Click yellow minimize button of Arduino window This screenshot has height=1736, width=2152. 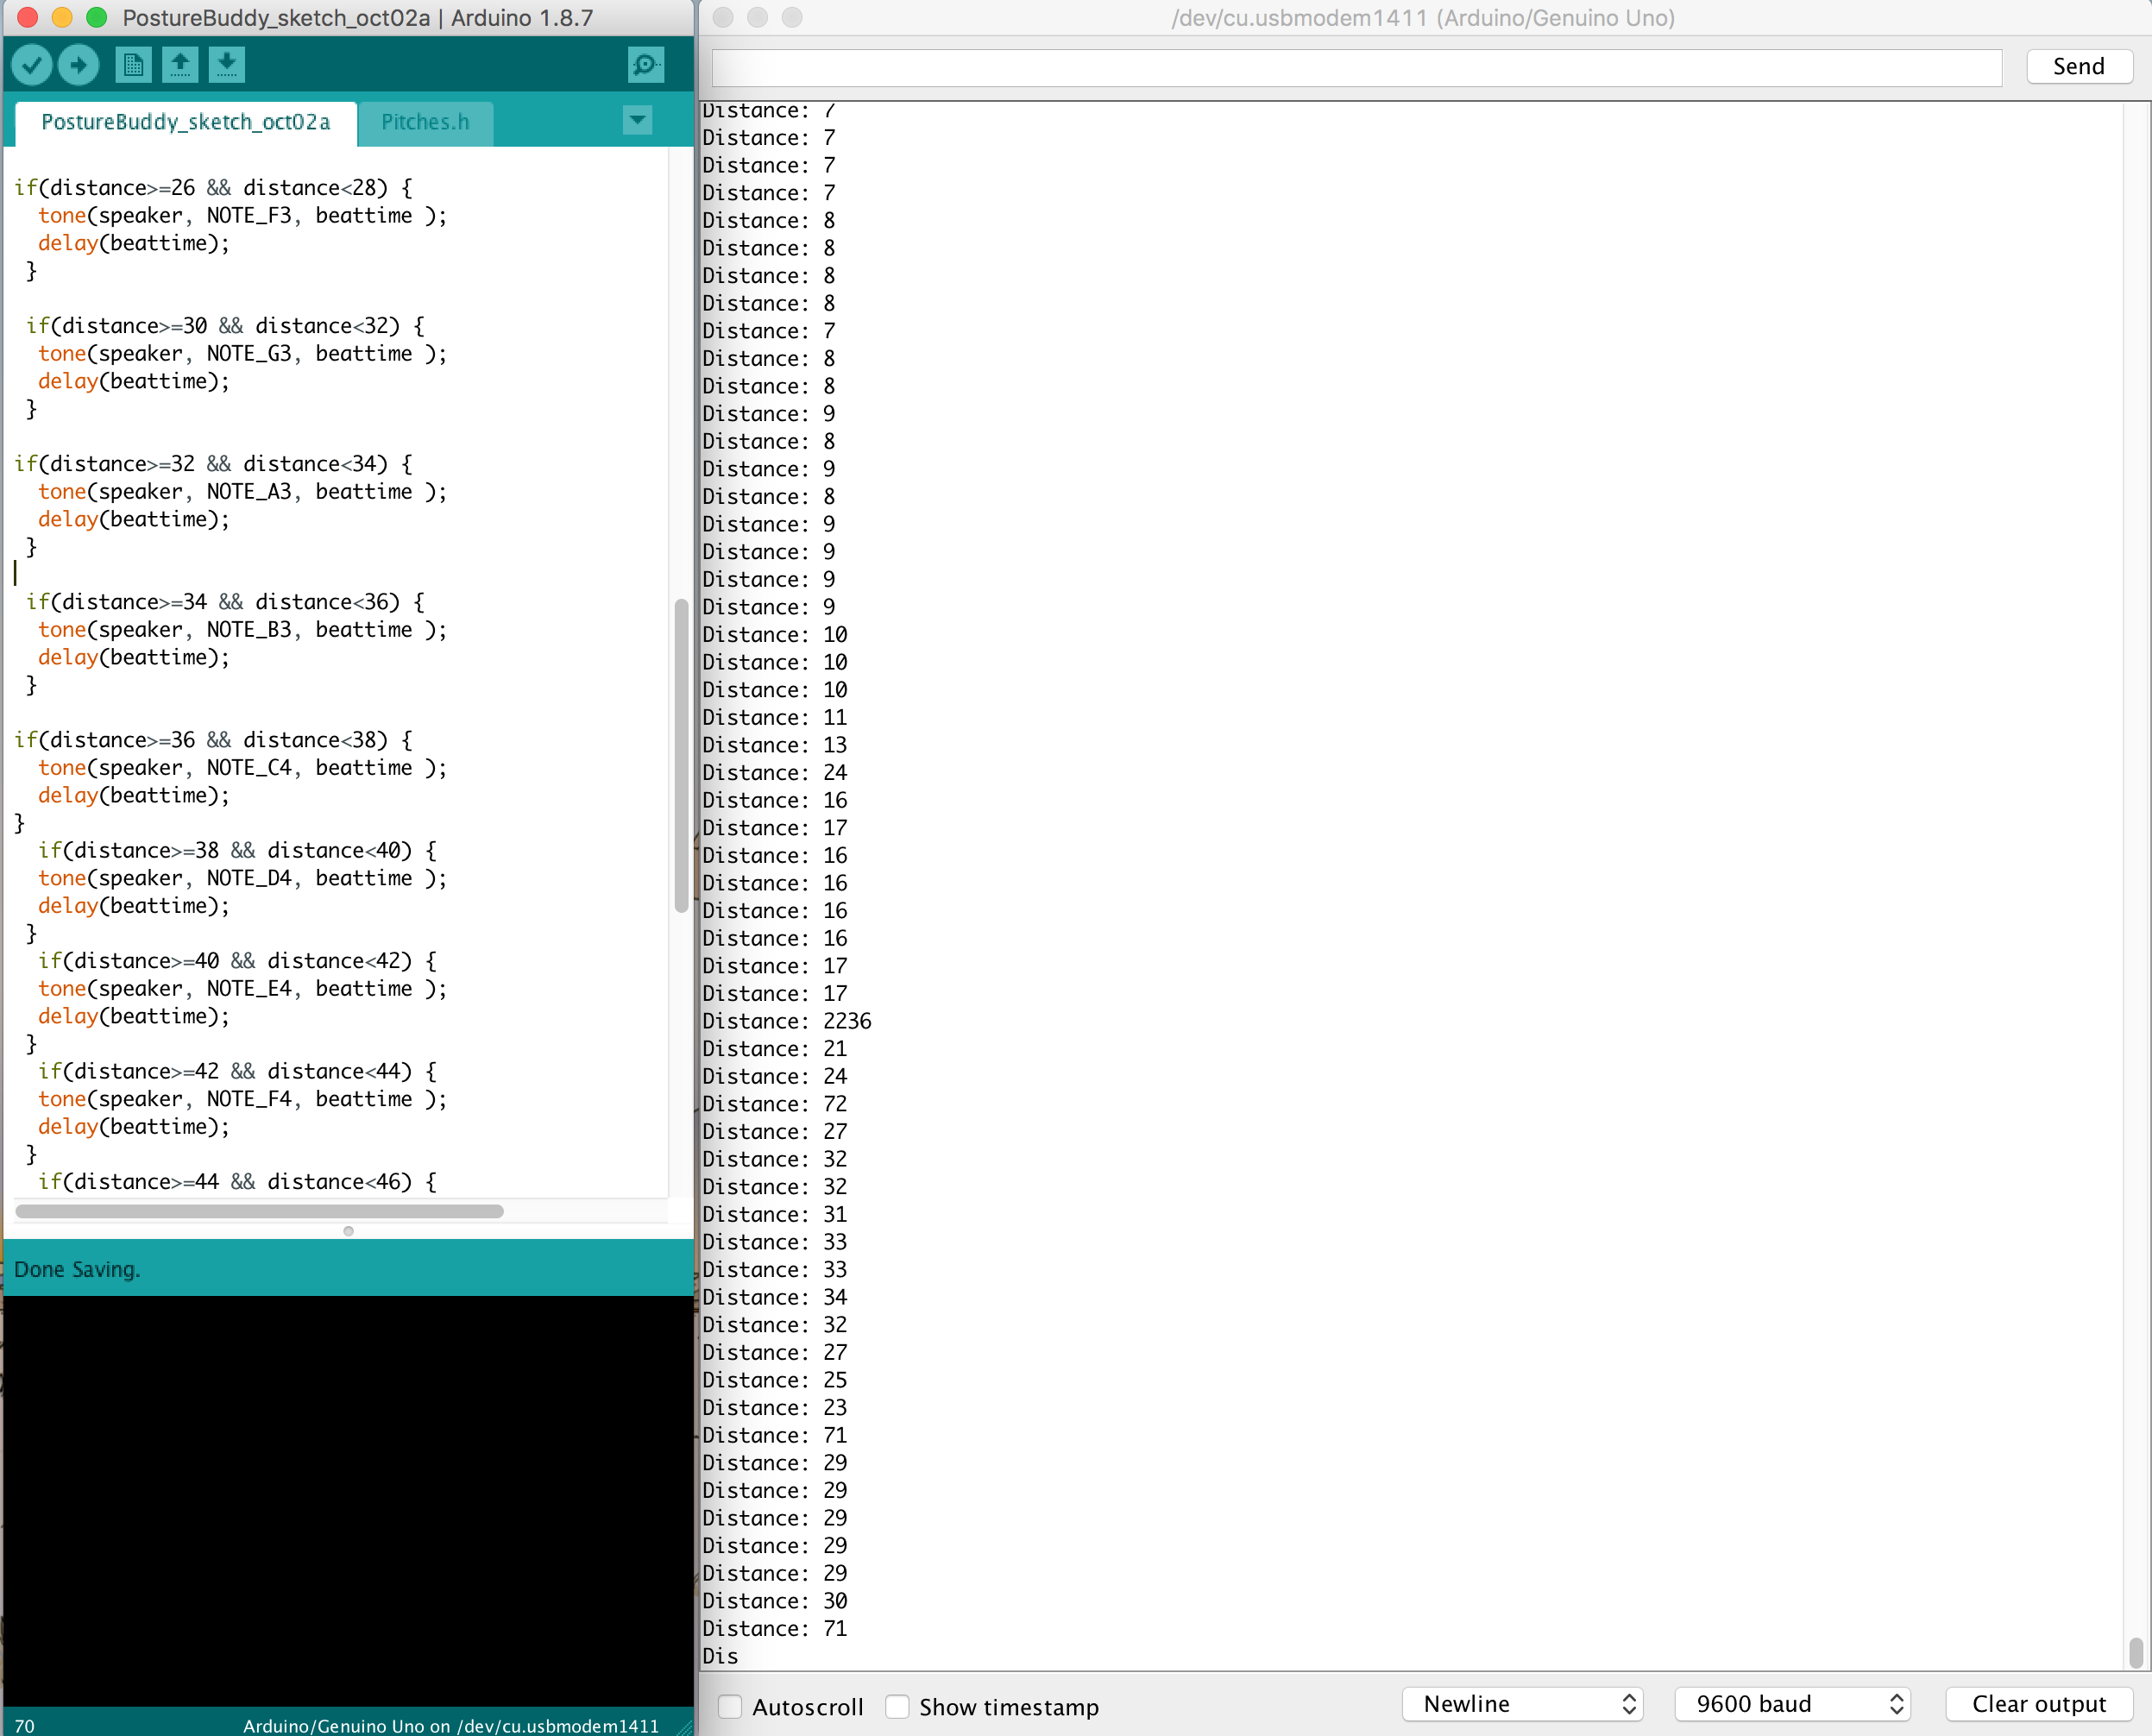coord(62,17)
